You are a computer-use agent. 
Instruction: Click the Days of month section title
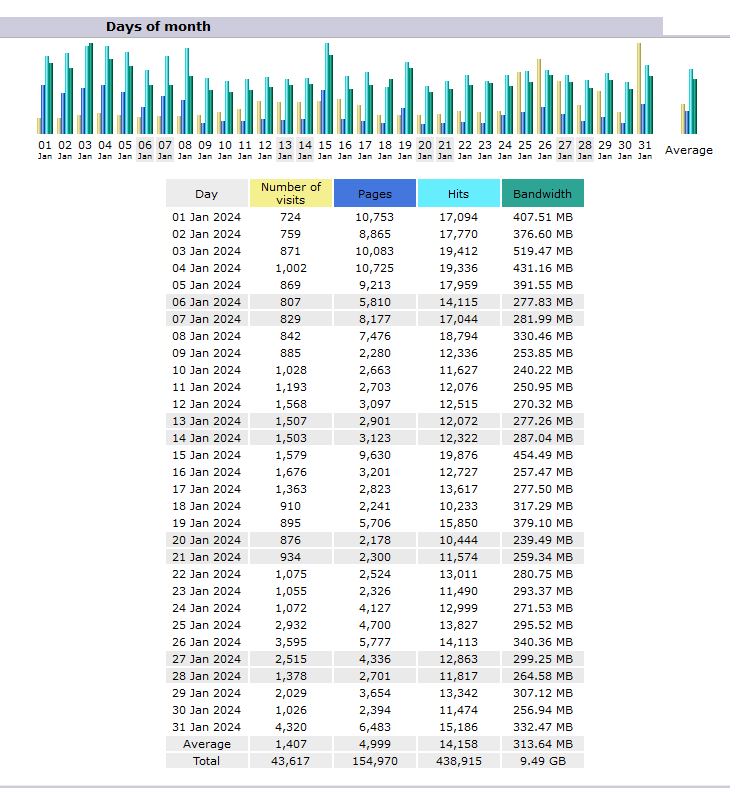point(158,27)
